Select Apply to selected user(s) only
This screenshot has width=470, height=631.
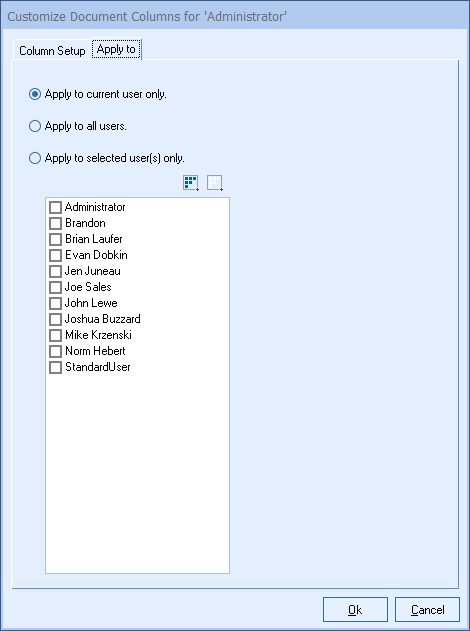coord(35,158)
